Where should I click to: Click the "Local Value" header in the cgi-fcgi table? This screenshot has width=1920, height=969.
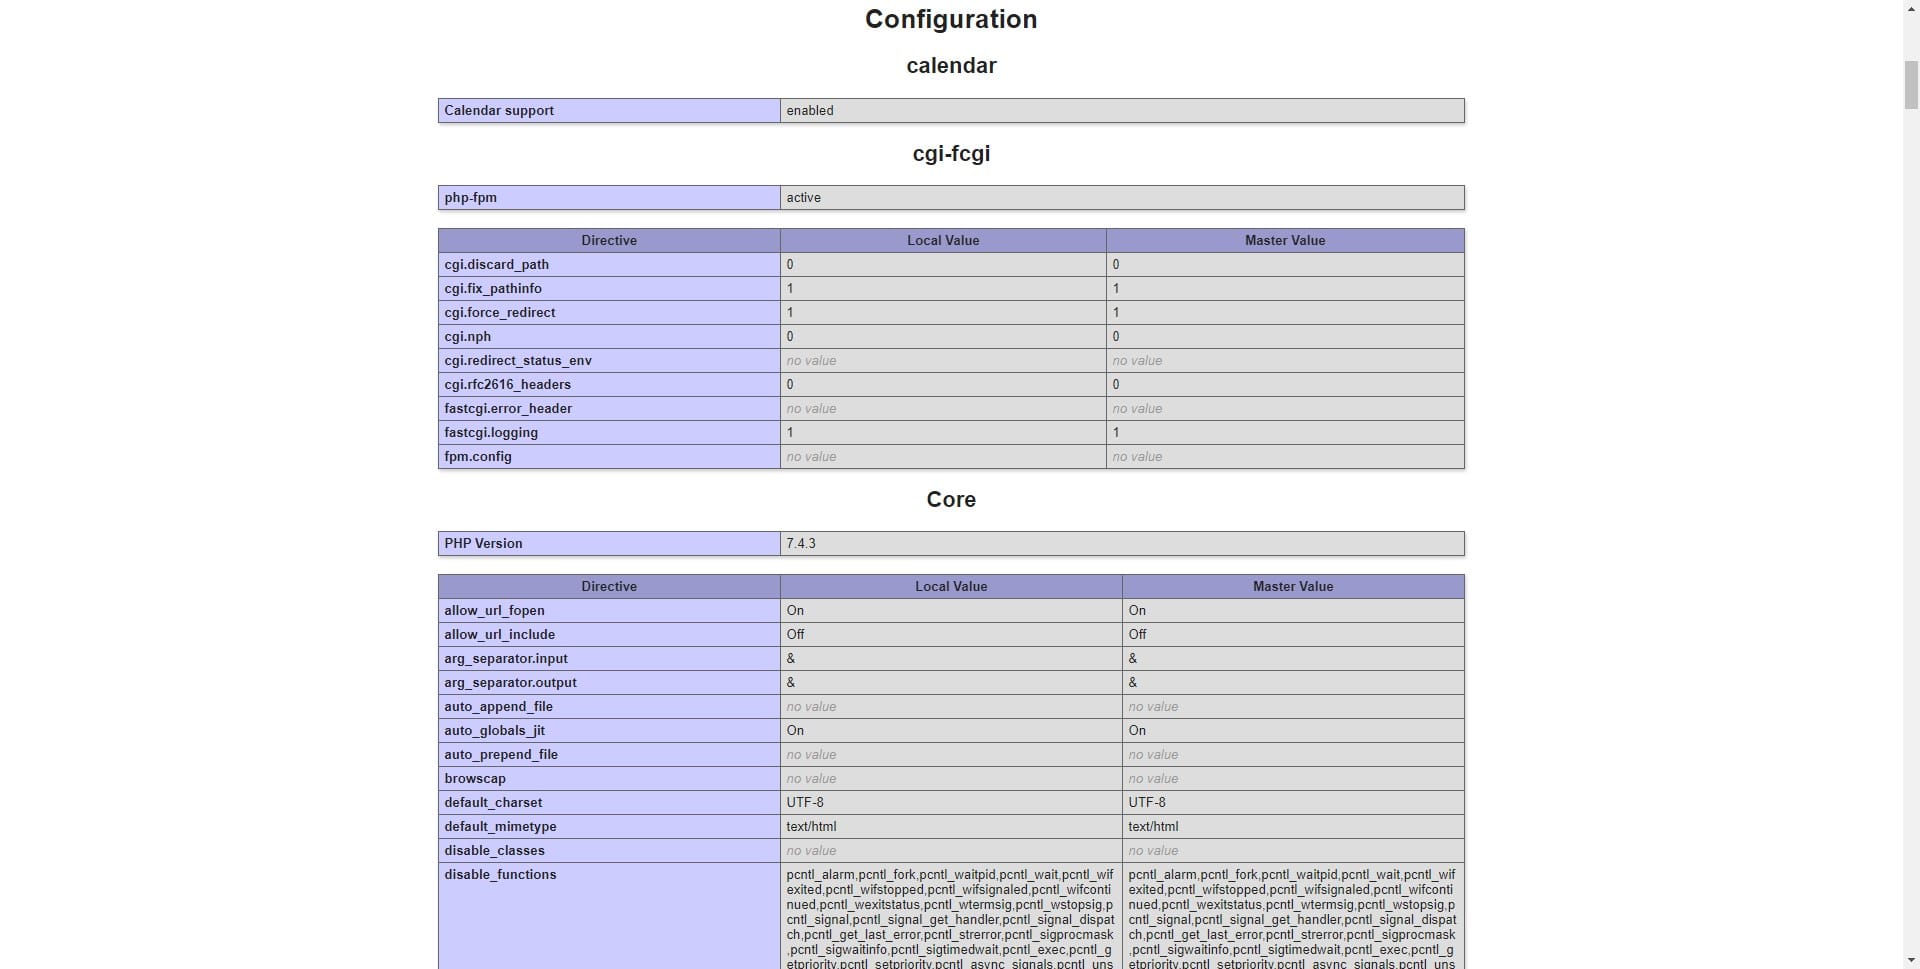943,241
